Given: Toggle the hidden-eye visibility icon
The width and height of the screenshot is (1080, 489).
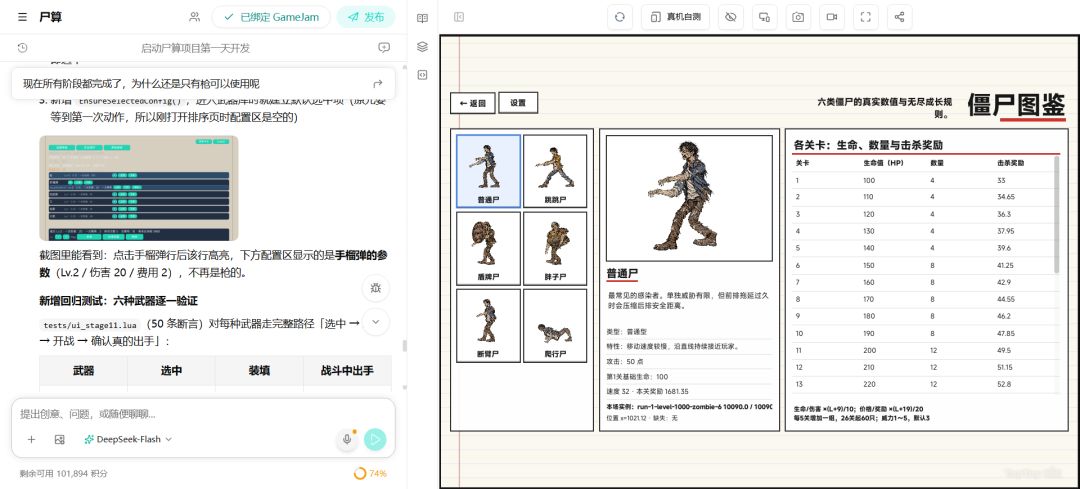Looking at the screenshot, I should 730,17.
